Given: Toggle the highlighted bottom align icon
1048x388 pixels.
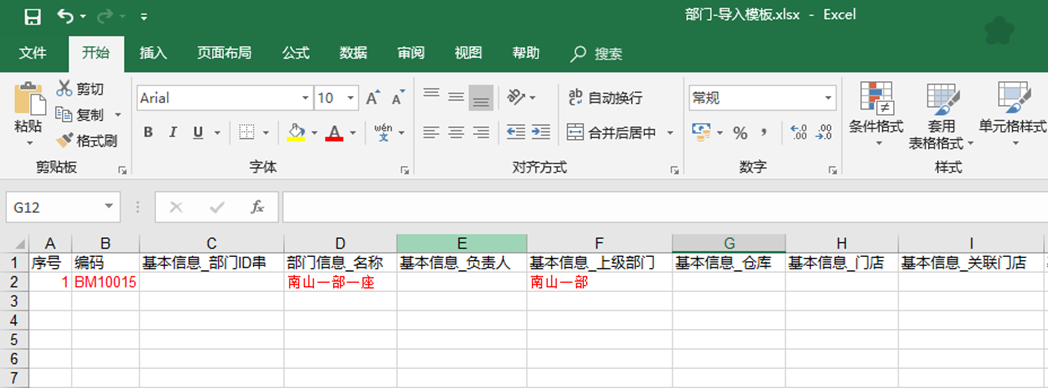Looking at the screenshot, I should tap(481, 98).
